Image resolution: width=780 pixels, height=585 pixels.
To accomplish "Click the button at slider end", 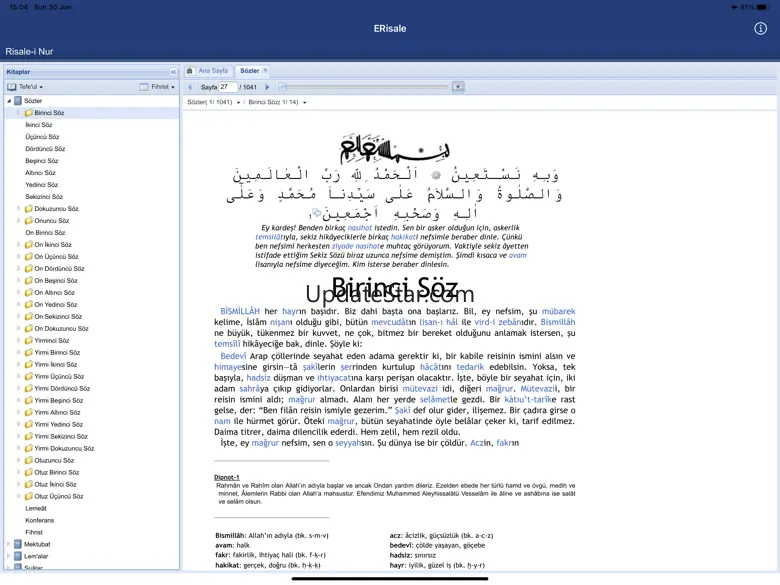I will click(x=458, y=87).
